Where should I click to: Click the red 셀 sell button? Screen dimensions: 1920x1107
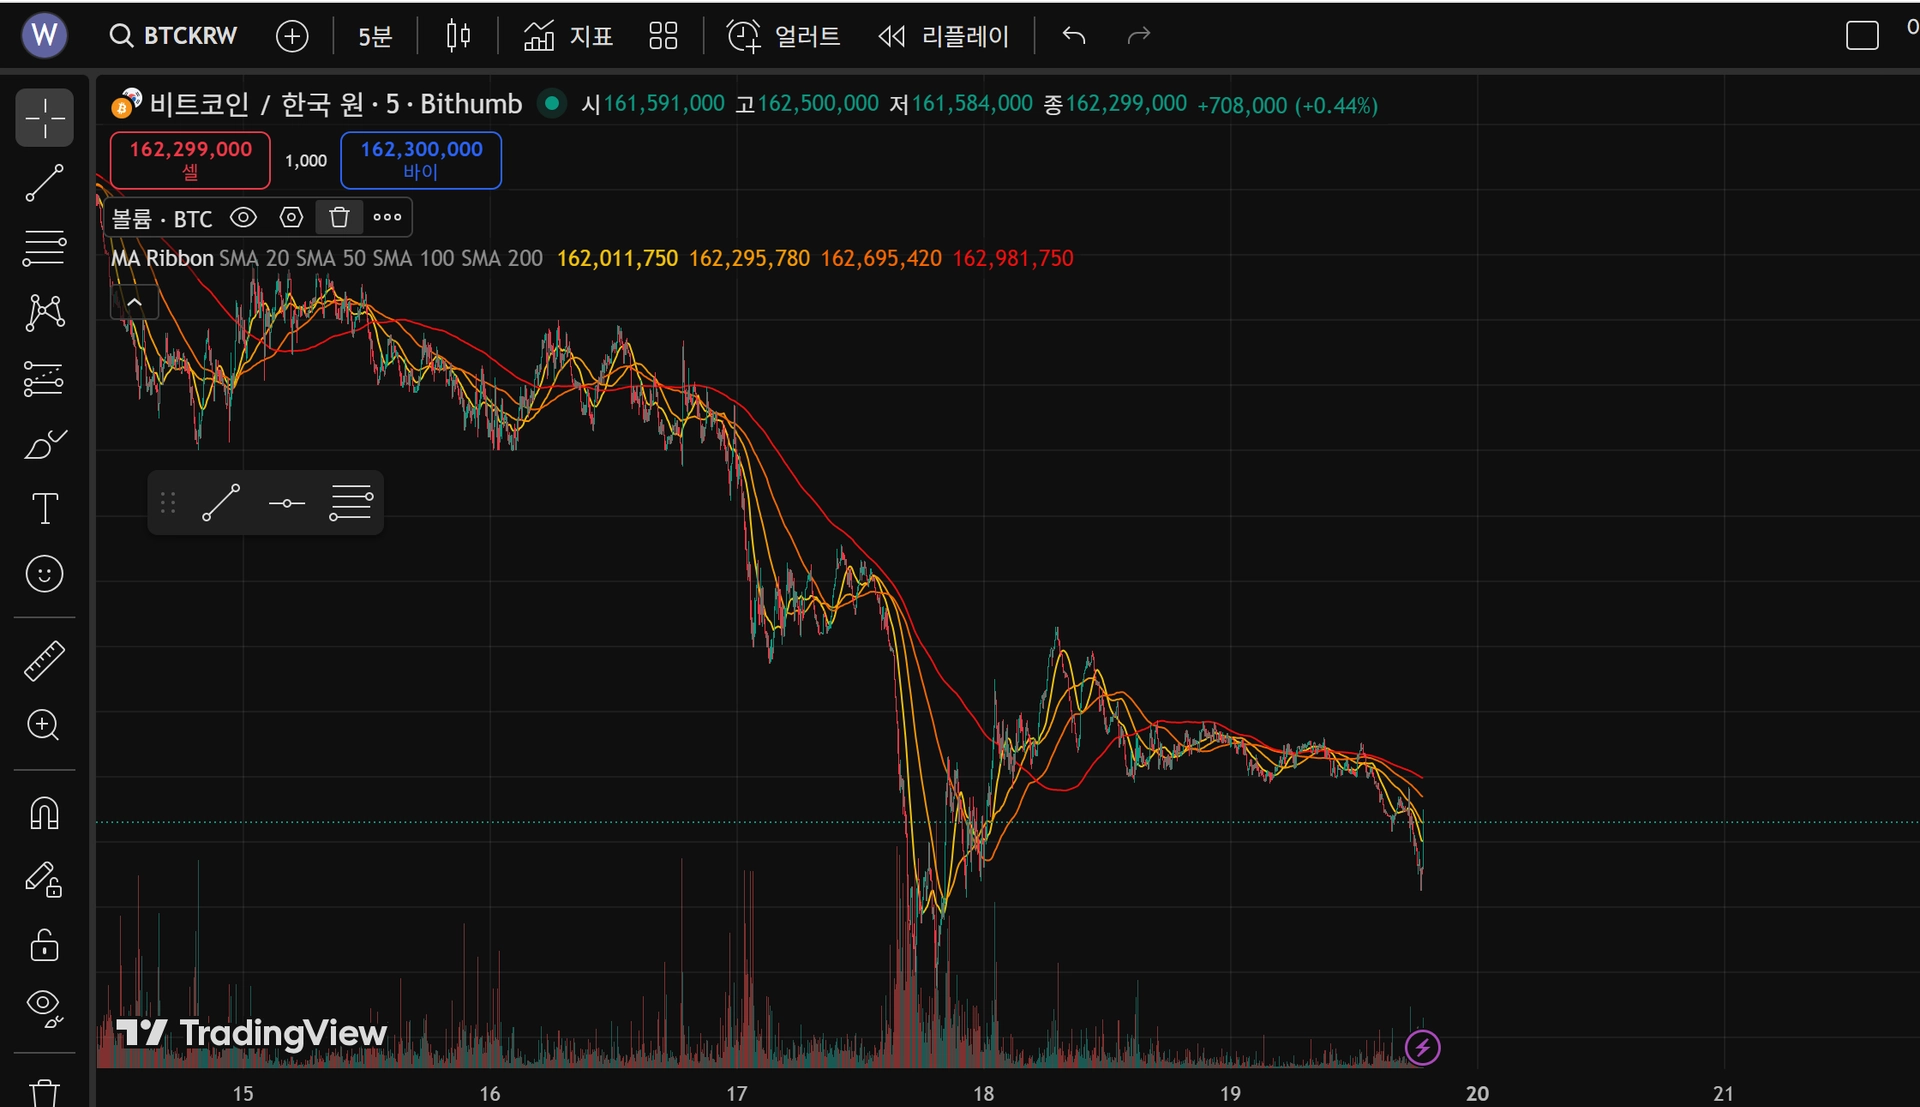click(x=190, y=160)
